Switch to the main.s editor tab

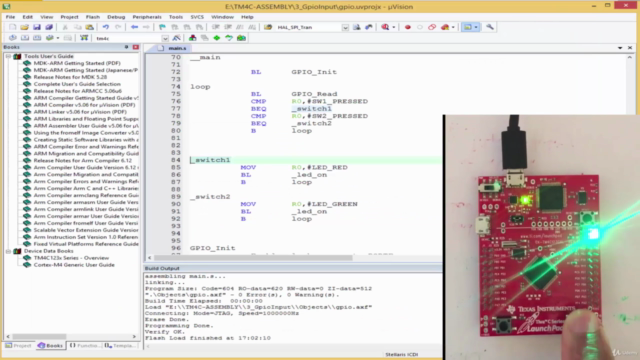tap(173, 48)
